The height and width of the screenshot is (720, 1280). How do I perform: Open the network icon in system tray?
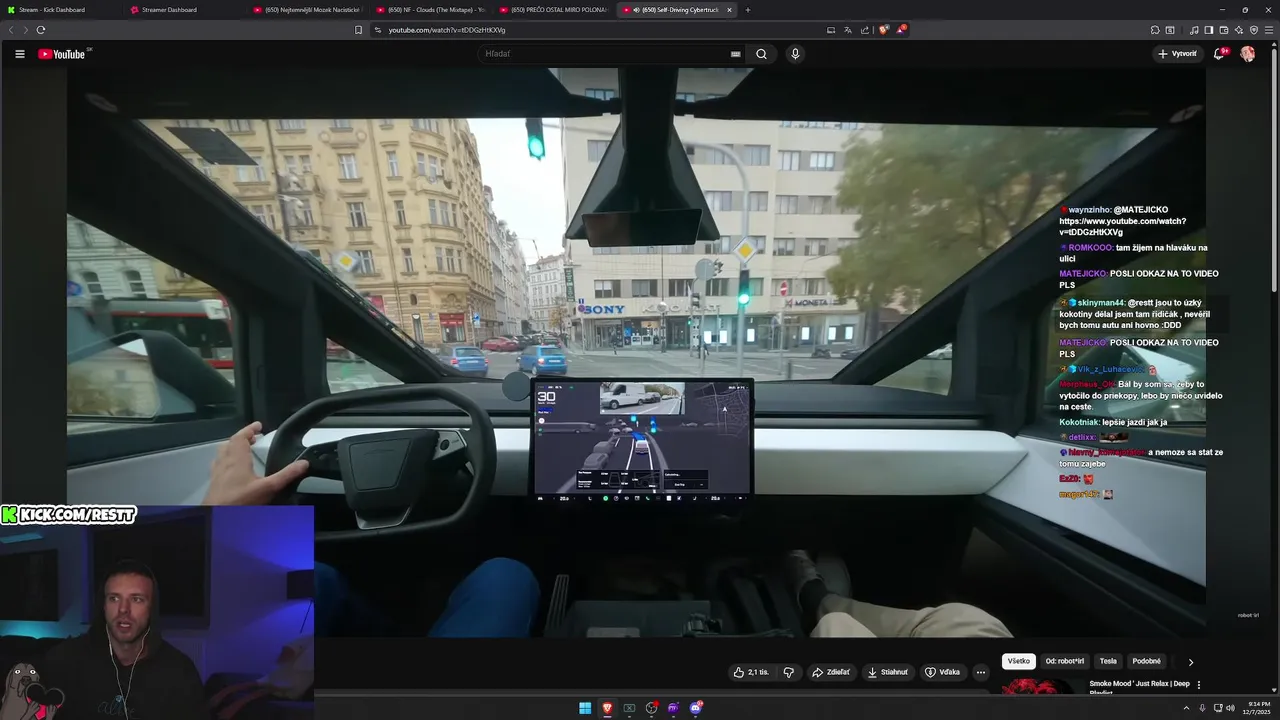coord(1217,708)
